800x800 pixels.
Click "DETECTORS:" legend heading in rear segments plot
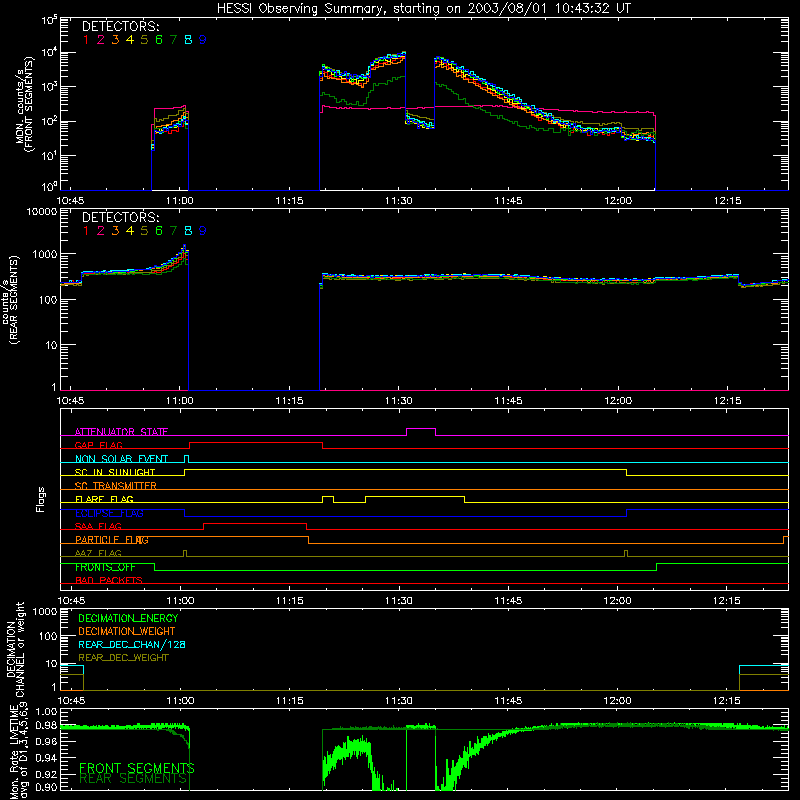click(120, 217)
